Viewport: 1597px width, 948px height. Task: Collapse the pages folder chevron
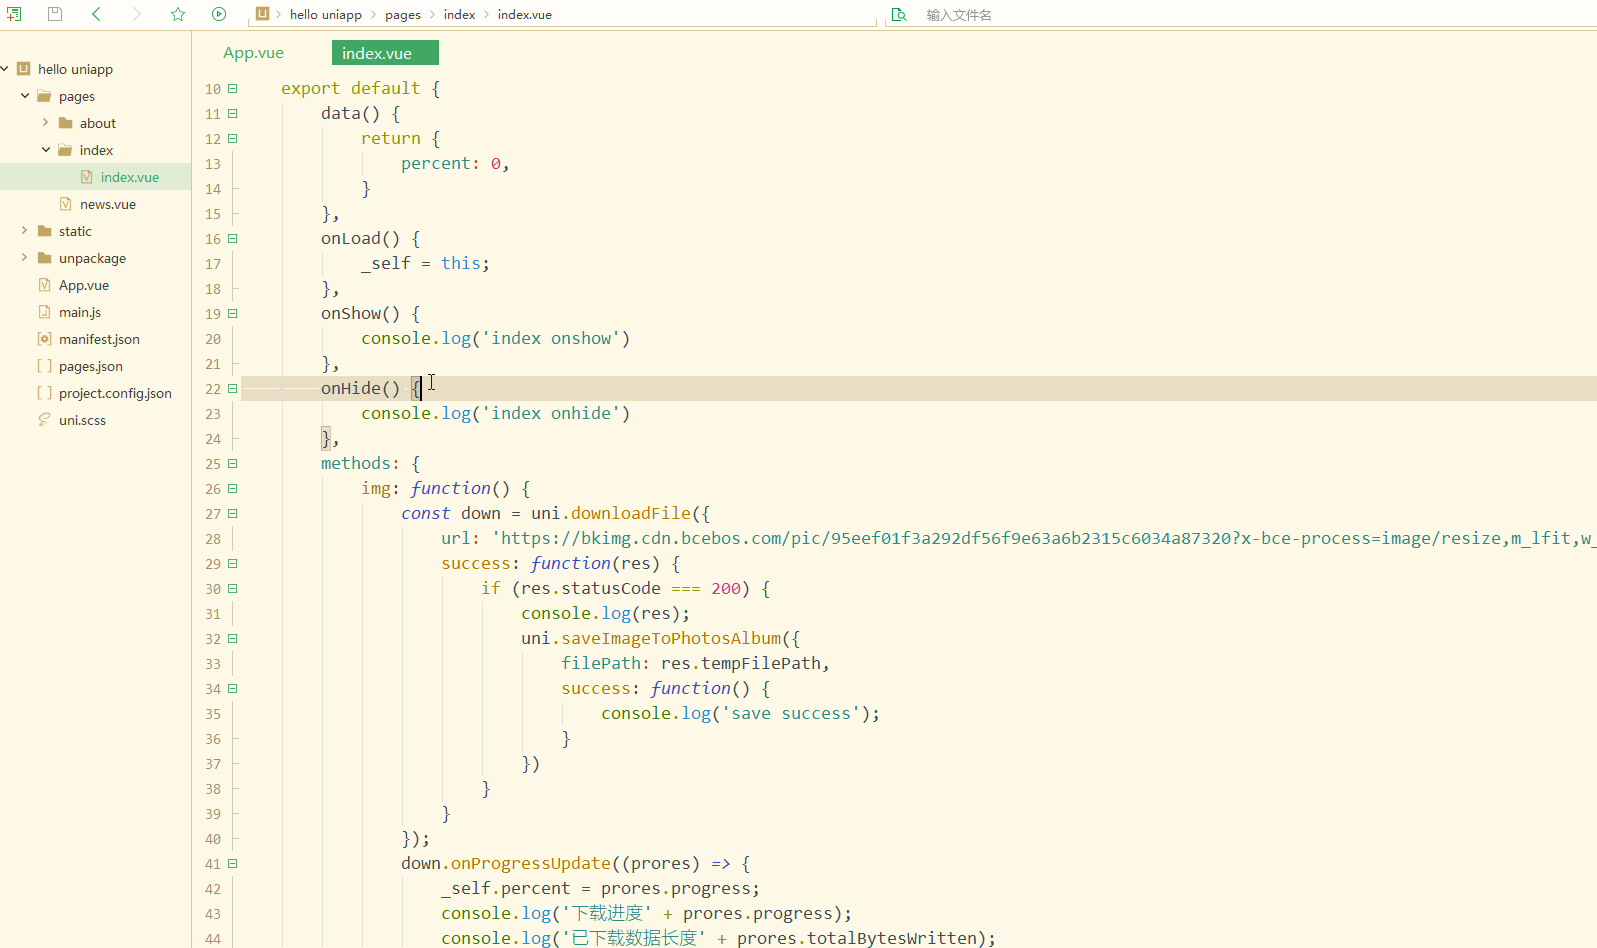pyautogui.click(x=25, y=96)
